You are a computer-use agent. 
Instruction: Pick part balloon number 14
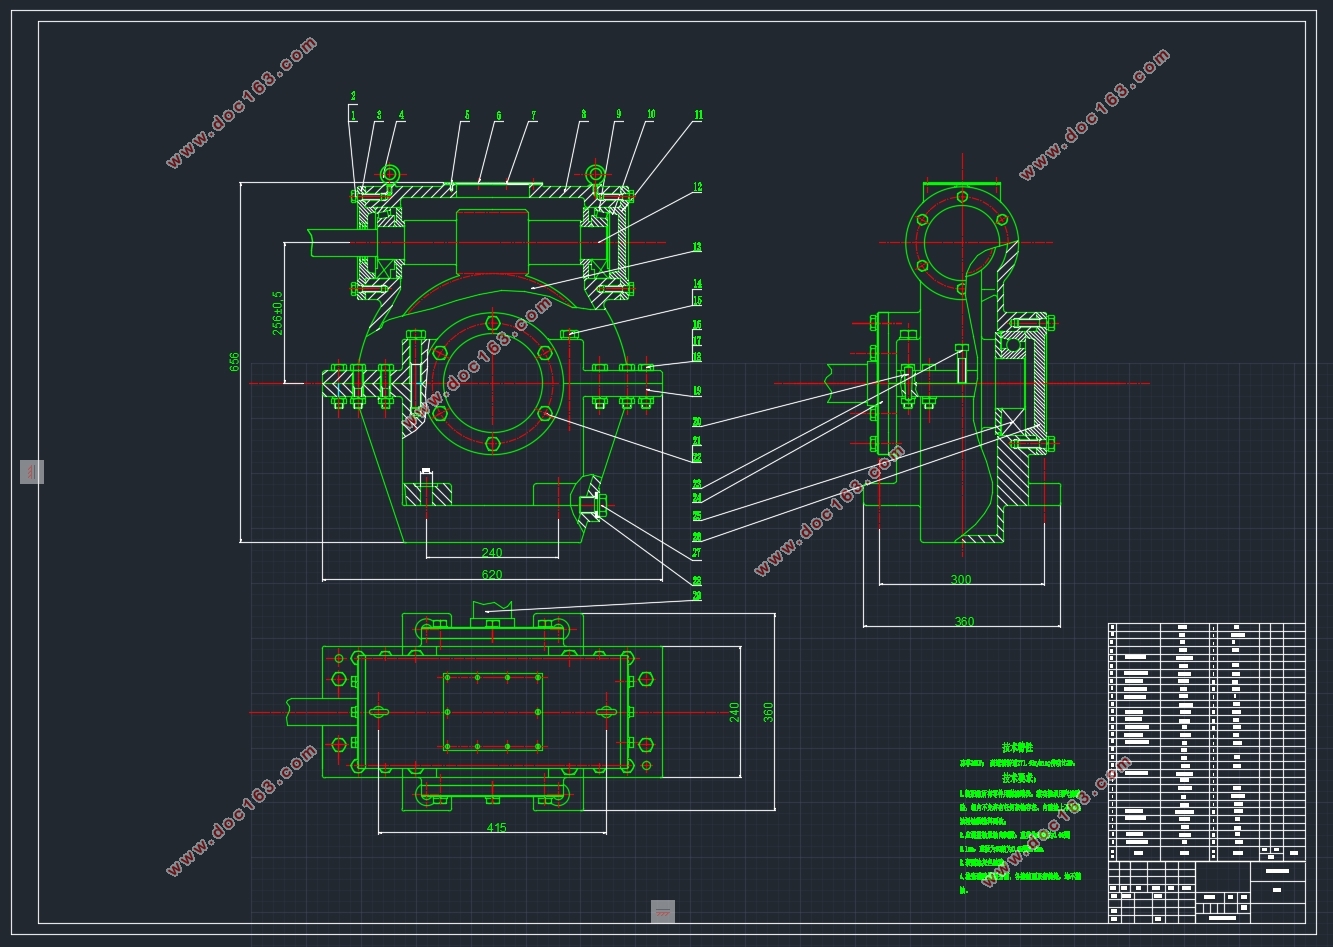point(697,285)
